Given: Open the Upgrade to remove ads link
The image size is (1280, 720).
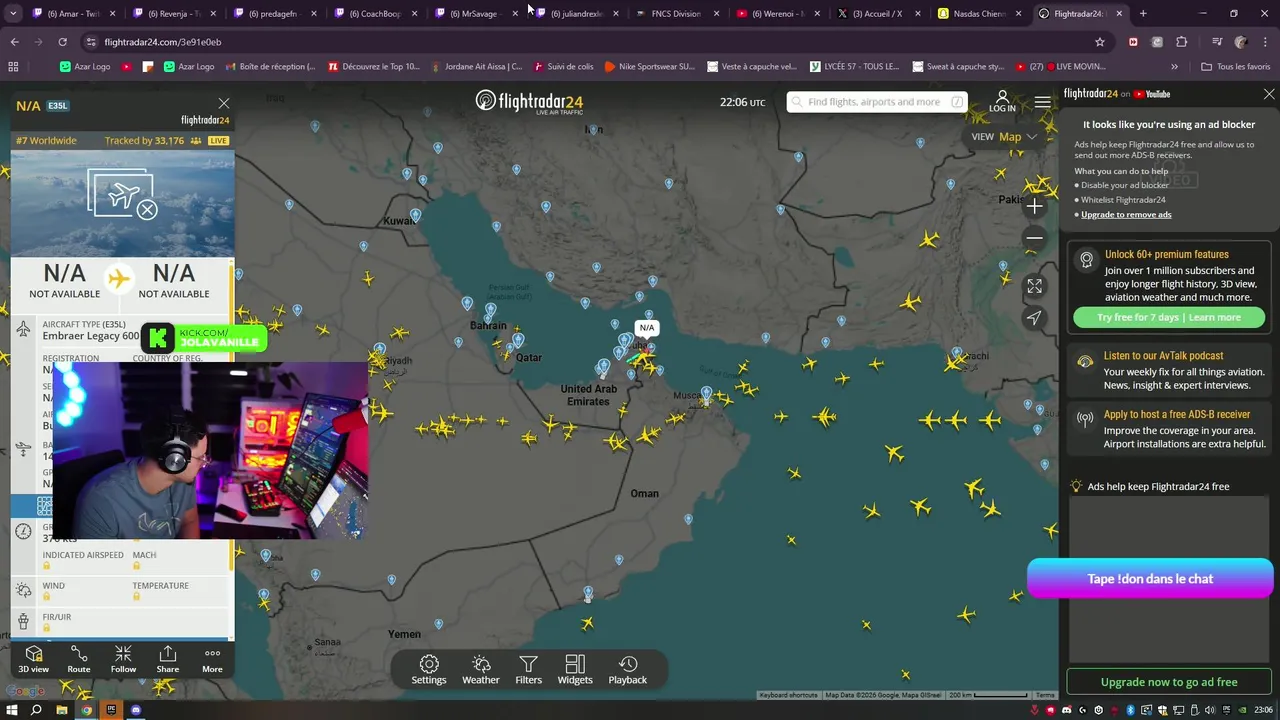Looking at the screenshot, I should point(1126,214).
